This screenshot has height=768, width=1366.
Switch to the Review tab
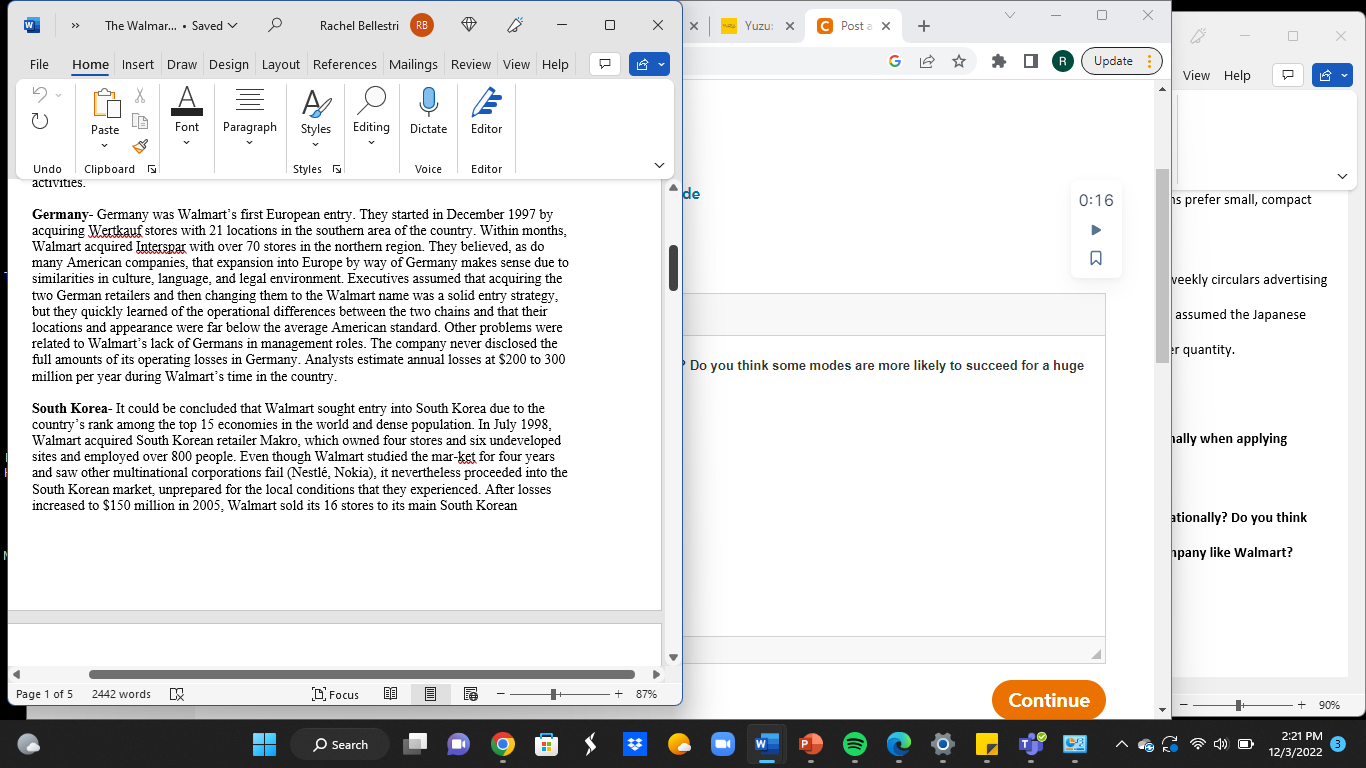tap(471, 64)
